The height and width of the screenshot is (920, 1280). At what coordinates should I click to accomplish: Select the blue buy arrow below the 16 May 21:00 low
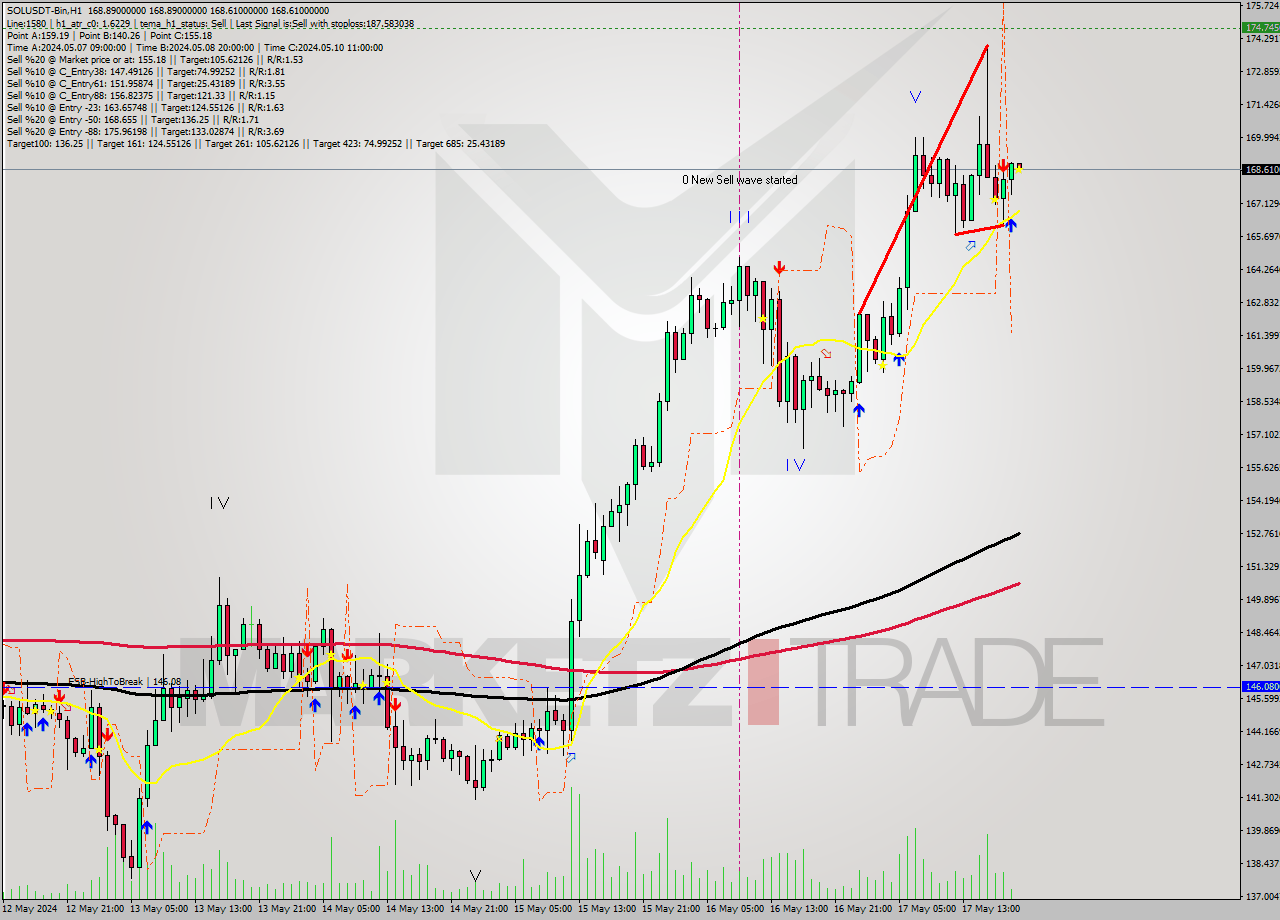(858, 410)
